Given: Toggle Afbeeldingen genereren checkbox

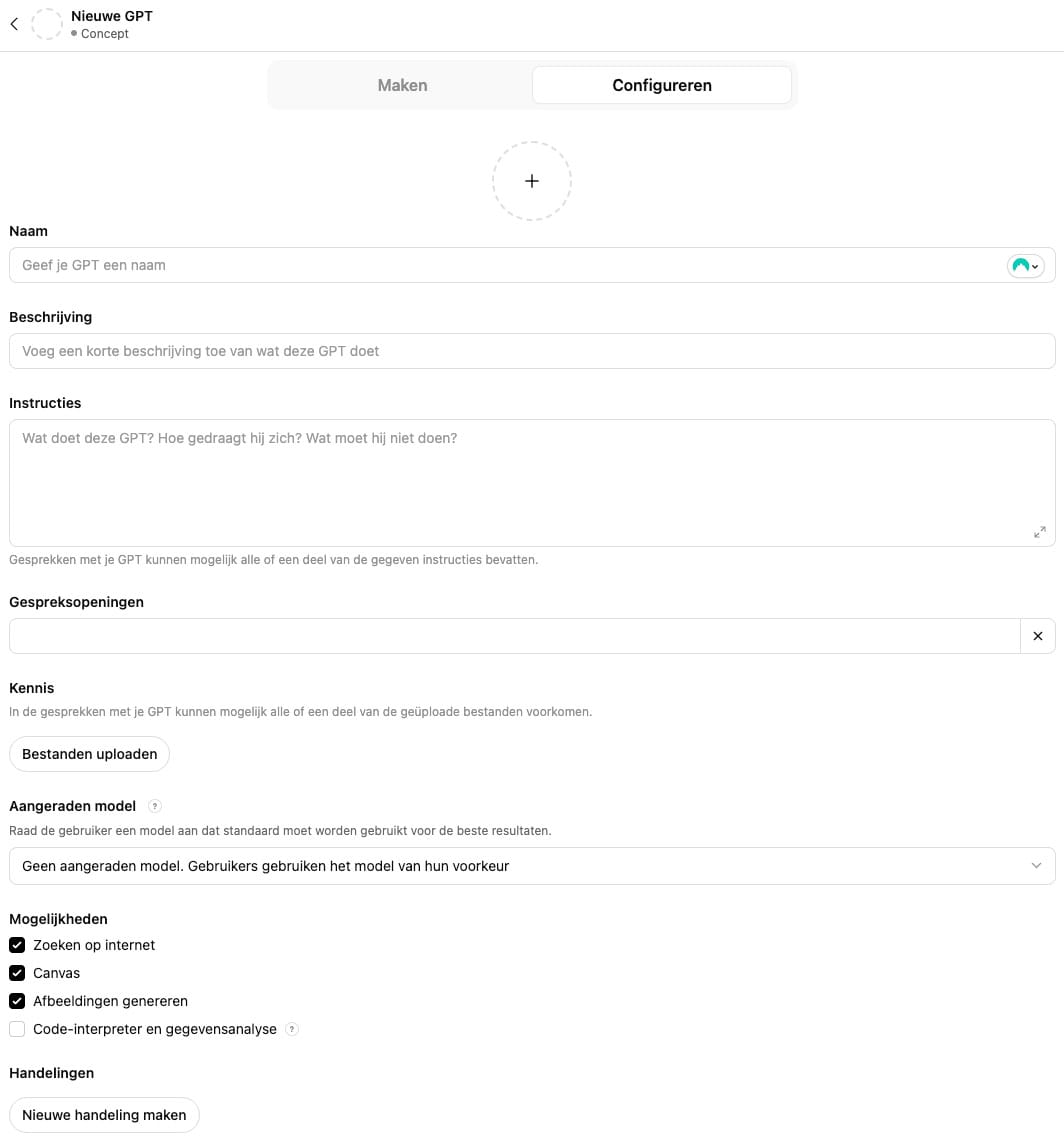Looking at the screenshot, I should (17, 1001).
